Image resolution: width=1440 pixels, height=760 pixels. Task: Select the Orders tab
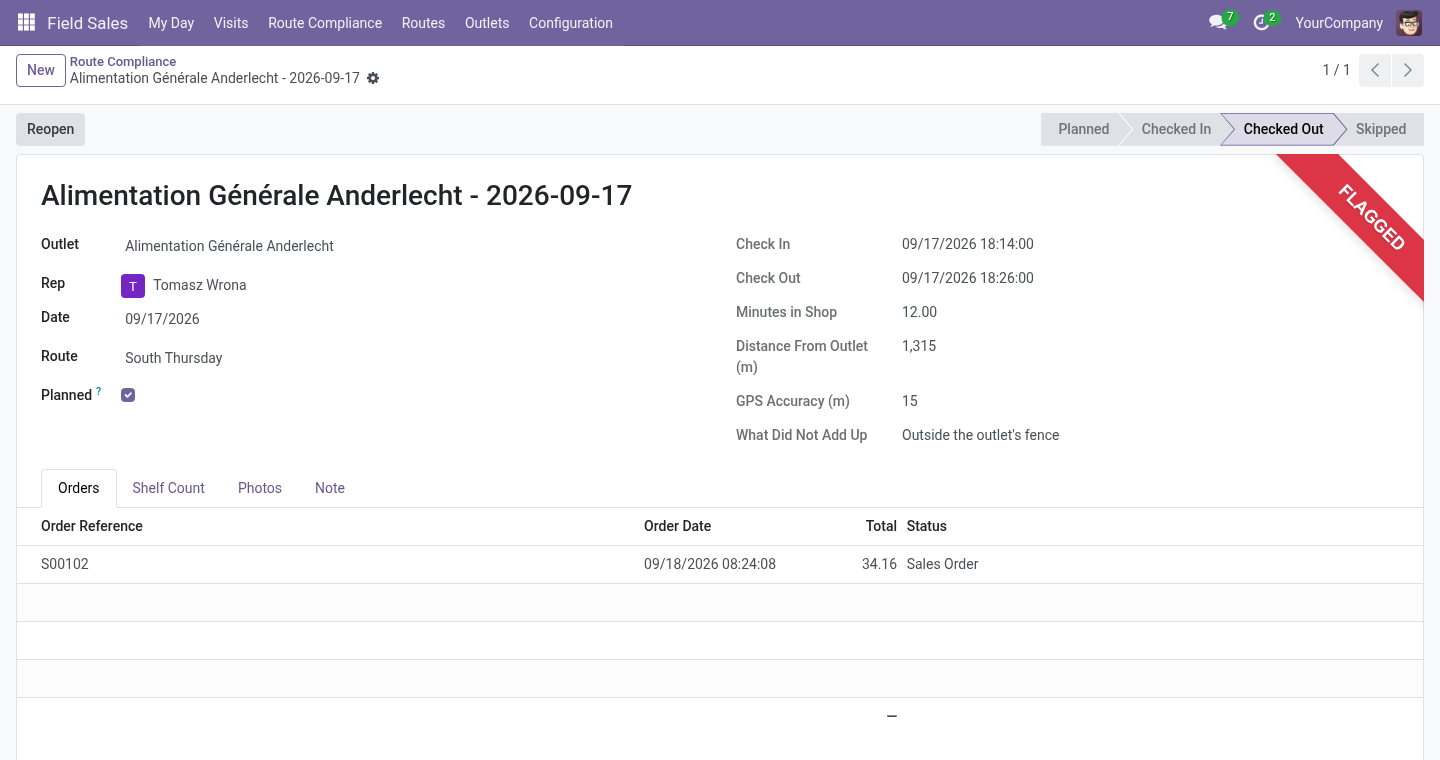coord(79,488)
